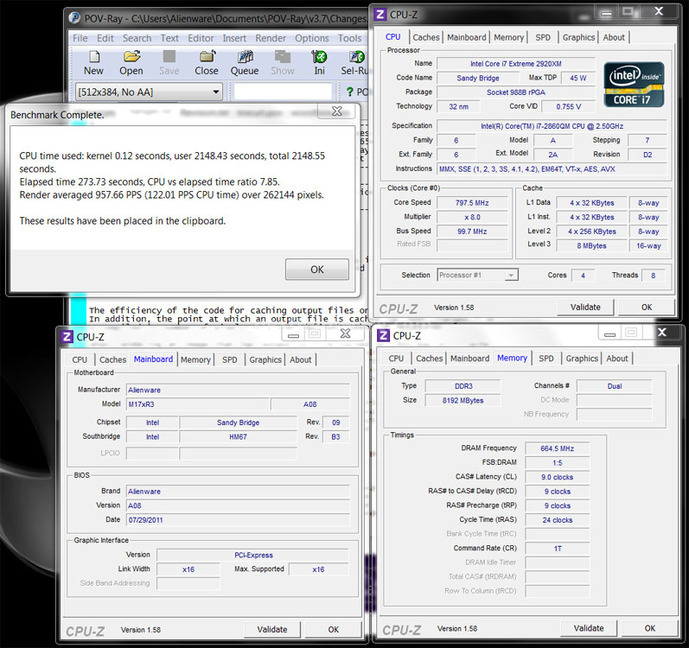
Task: Select Graphics tab in the Mainboard CPU-Z window
Action: (265, 359)
